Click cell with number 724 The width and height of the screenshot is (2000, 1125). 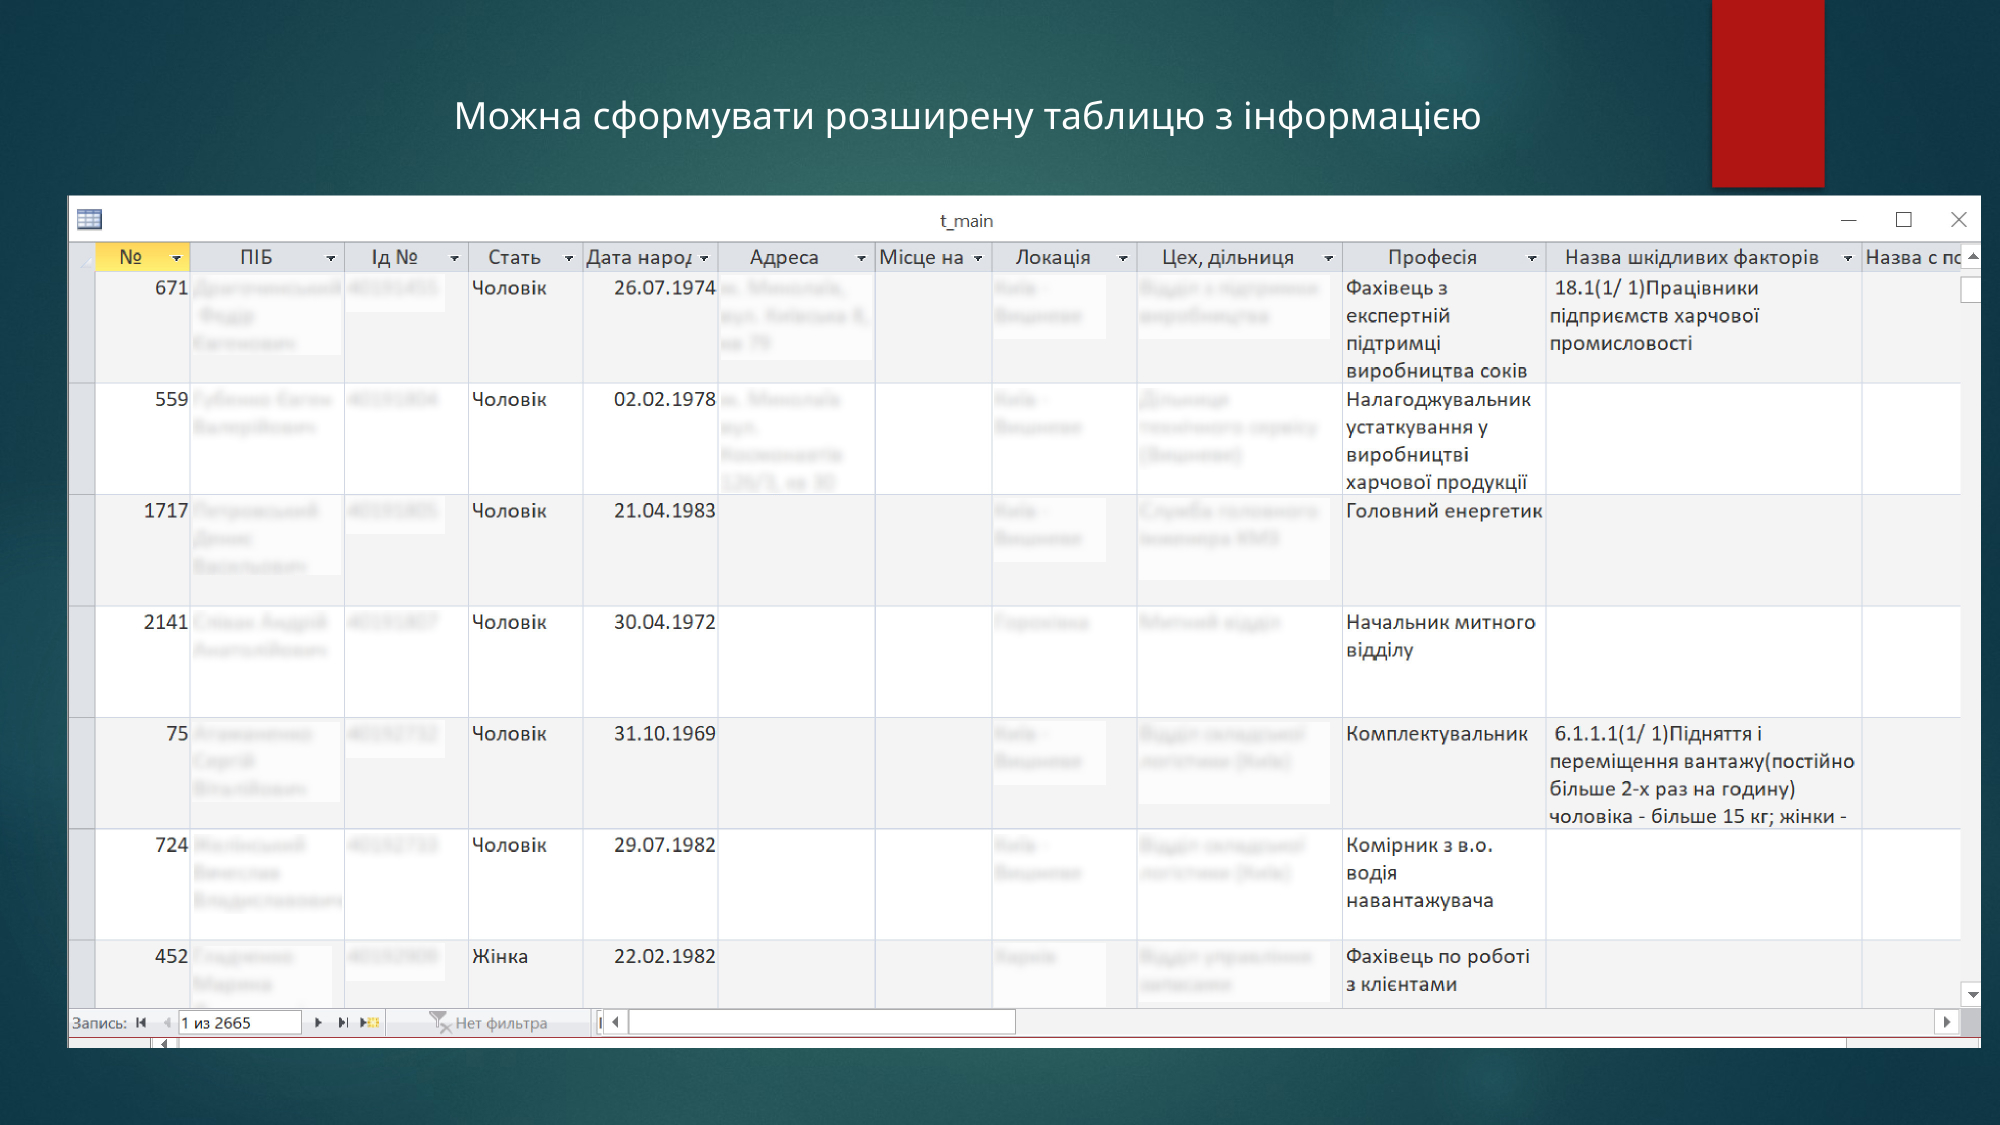[143, 884]
